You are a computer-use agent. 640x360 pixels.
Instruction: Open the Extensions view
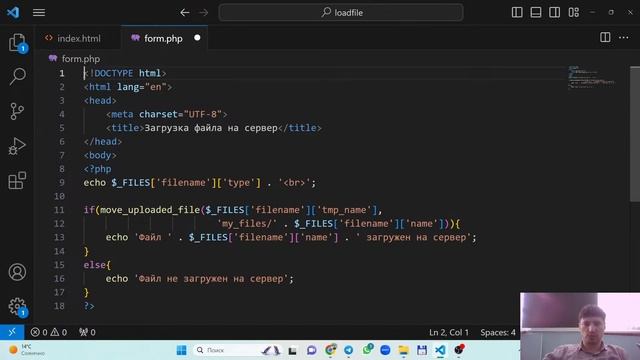coord(17,180)
